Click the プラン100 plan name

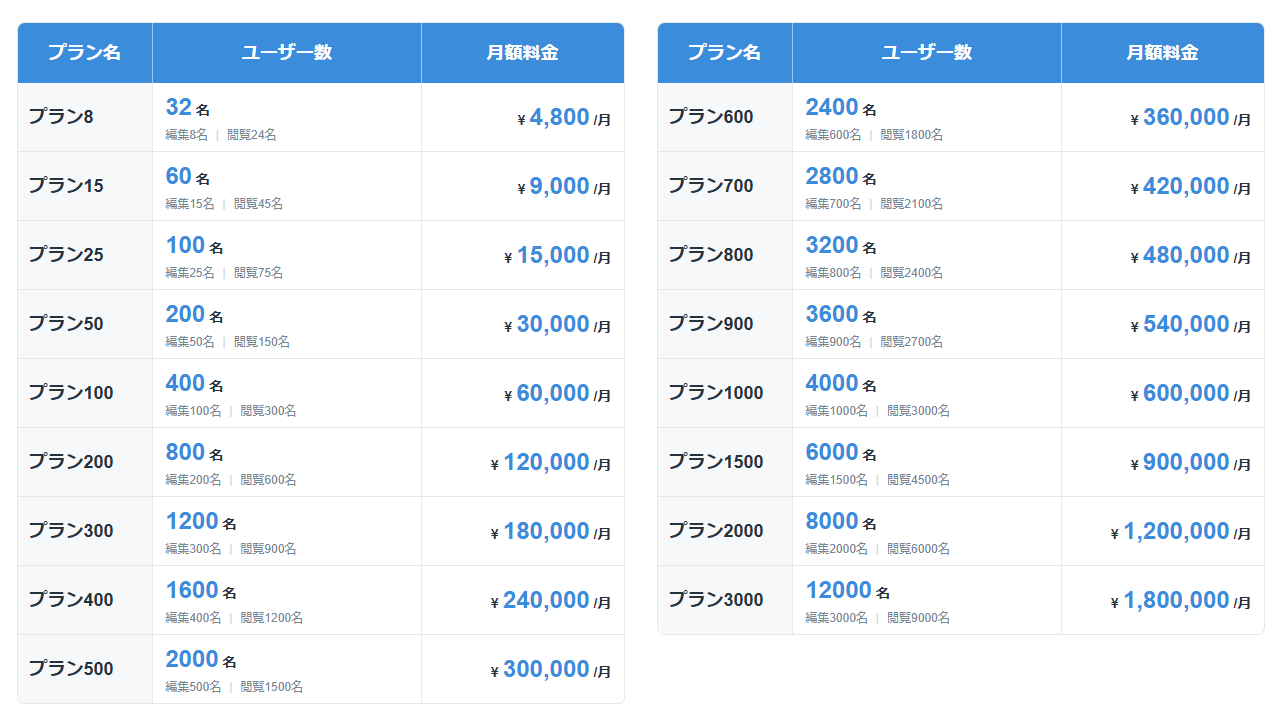point(71,393)
